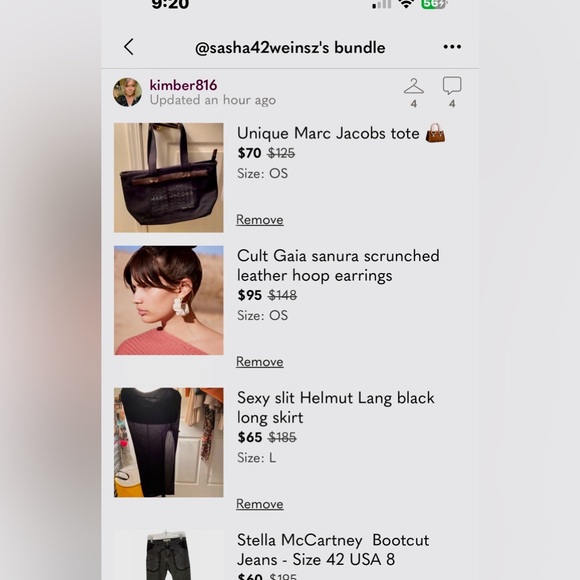Remove the Marc Jacobs tote from bundle
The width and height of the screenshot is (580, 580).
[260, 220]
